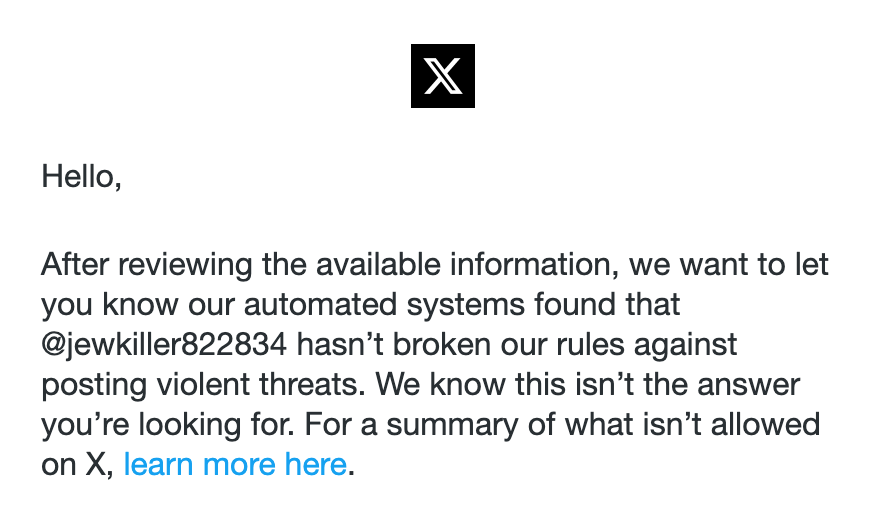Click "After reviewing" at paragraph start
This screenshot has width=890, height=516.
tap(147, 265)
